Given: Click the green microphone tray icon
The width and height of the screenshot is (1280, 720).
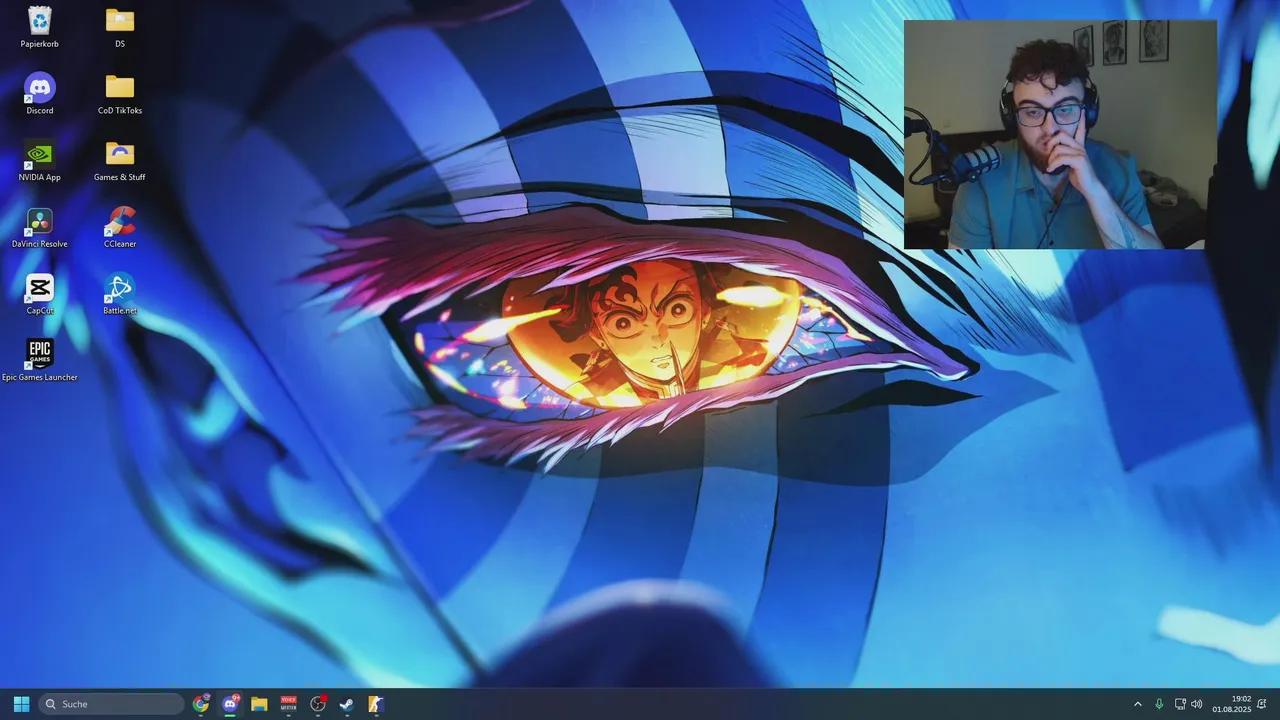Looking at the screenshot, I should (x=1159, y=704).
